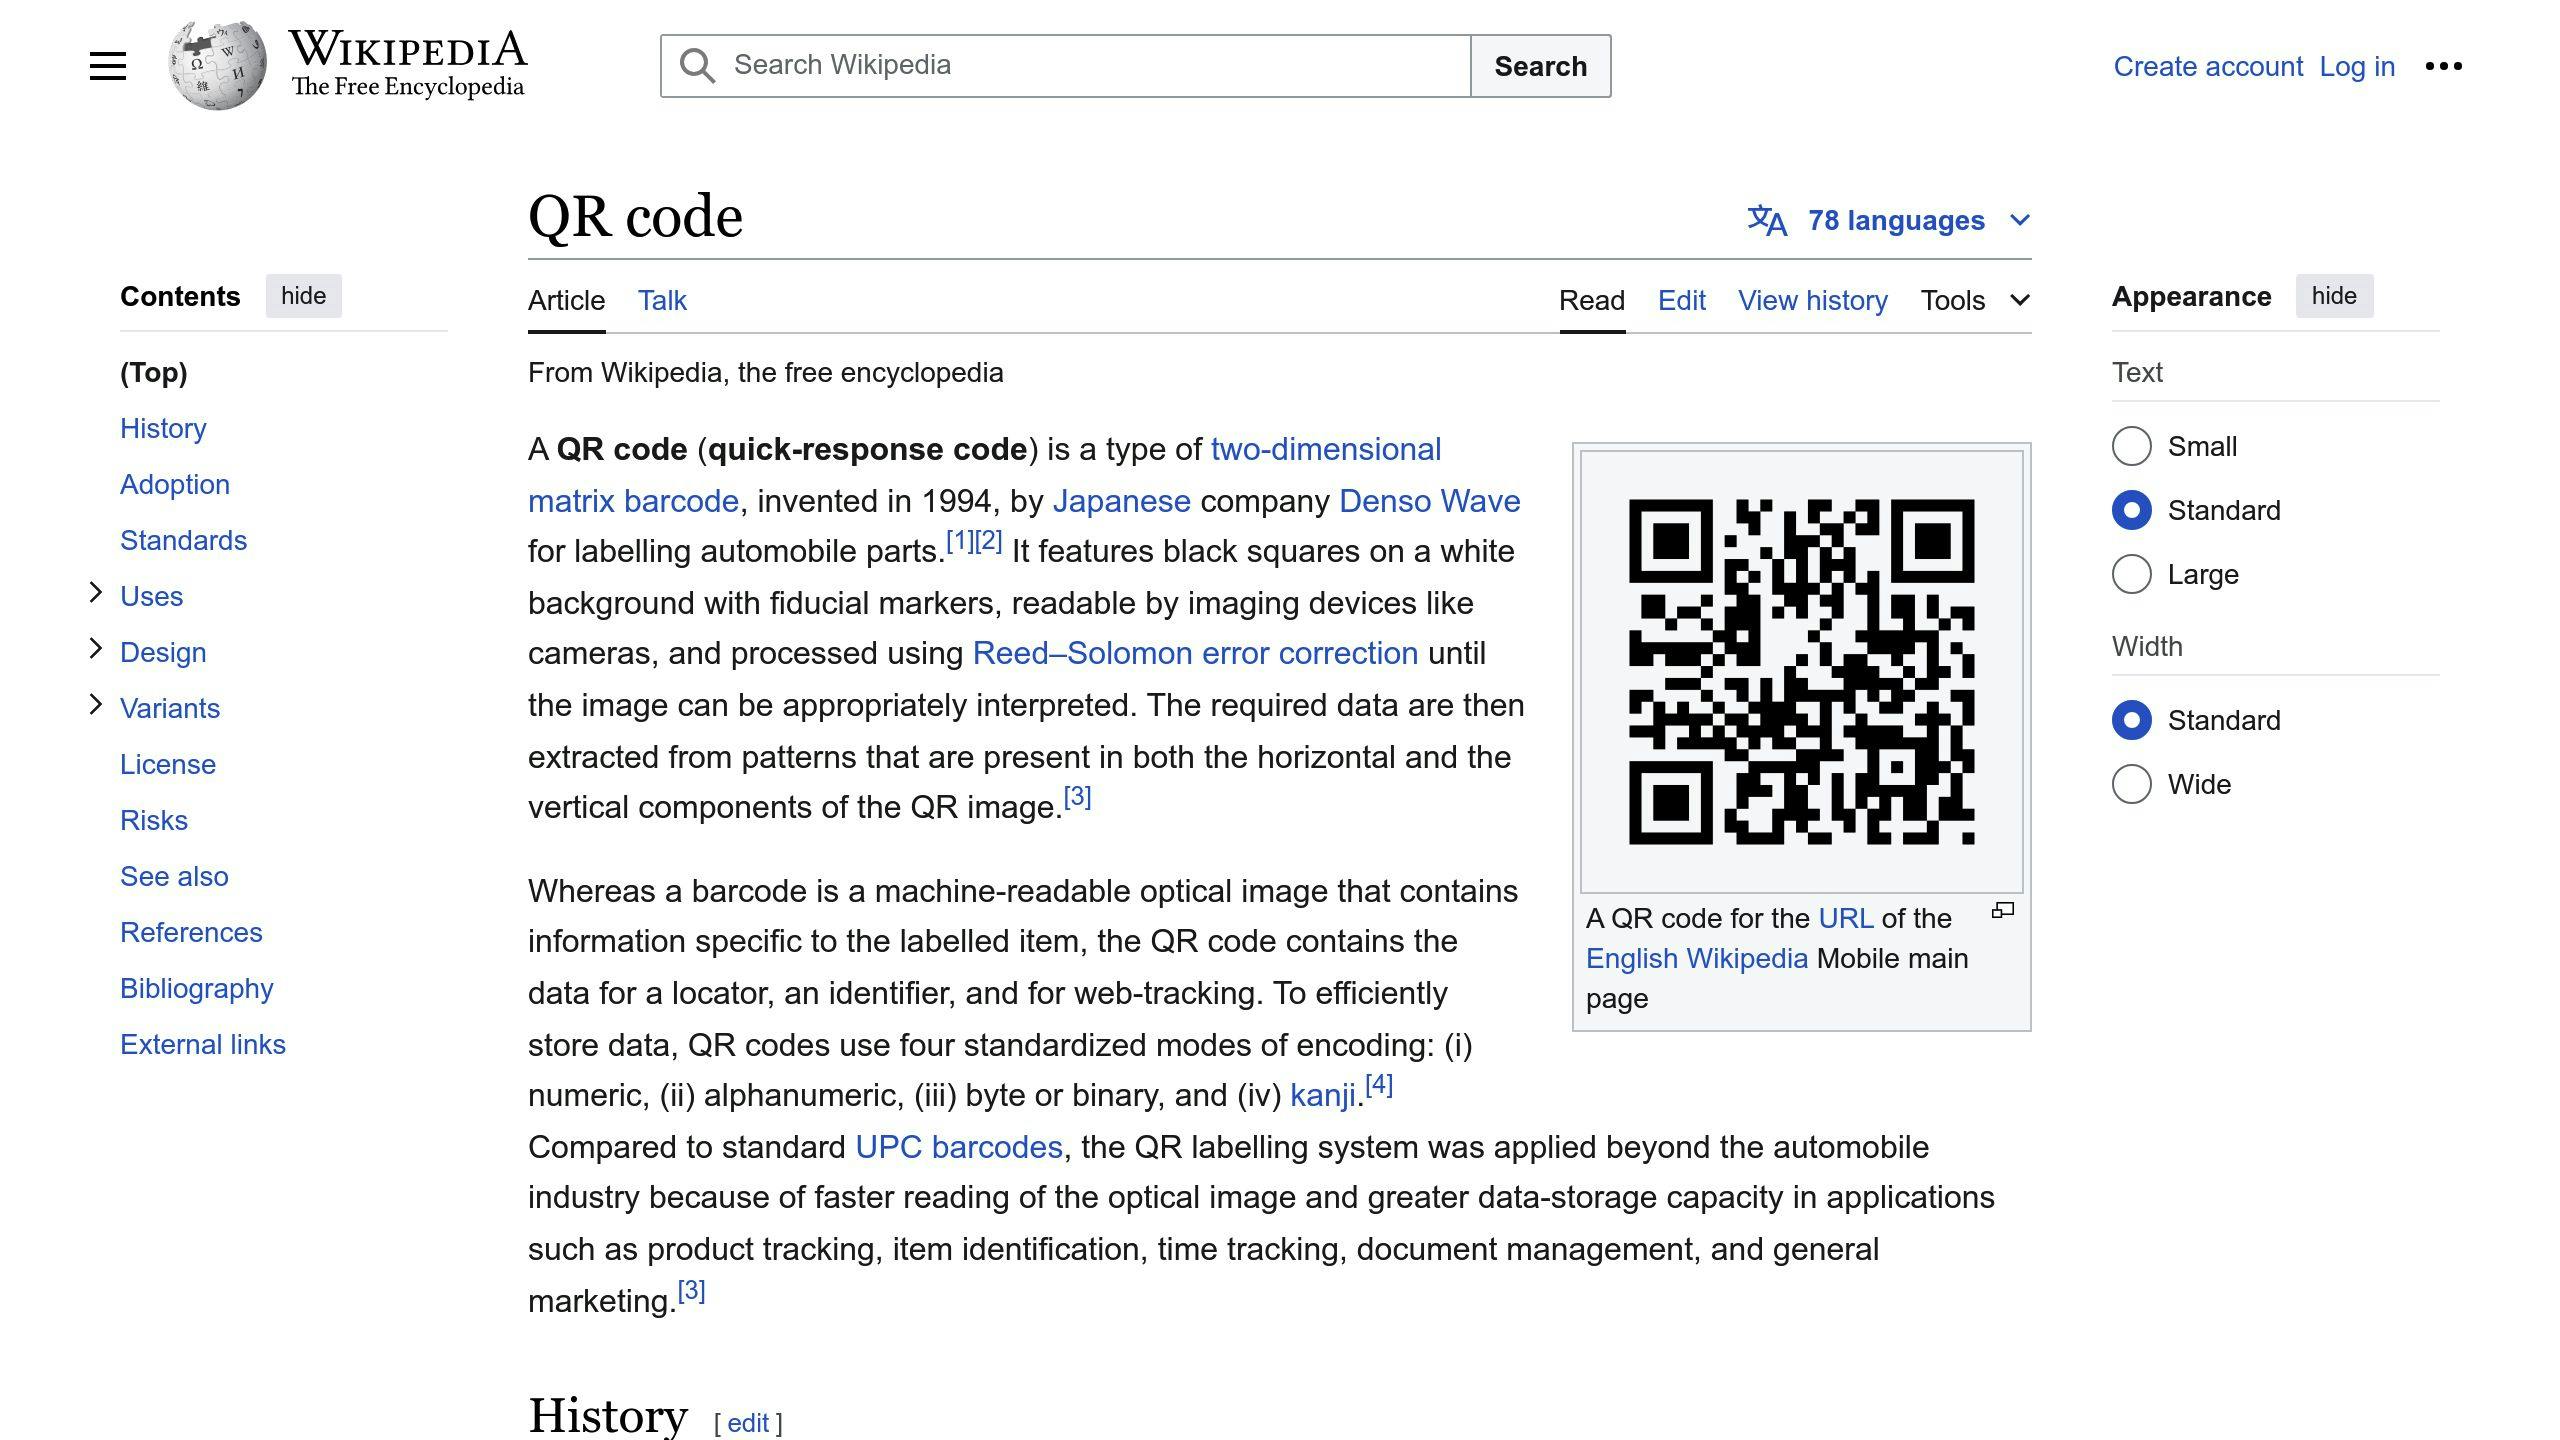The image size is (2560, 1440).
Task: Click citation [2] after automobile parts
Action: [988, 541]
